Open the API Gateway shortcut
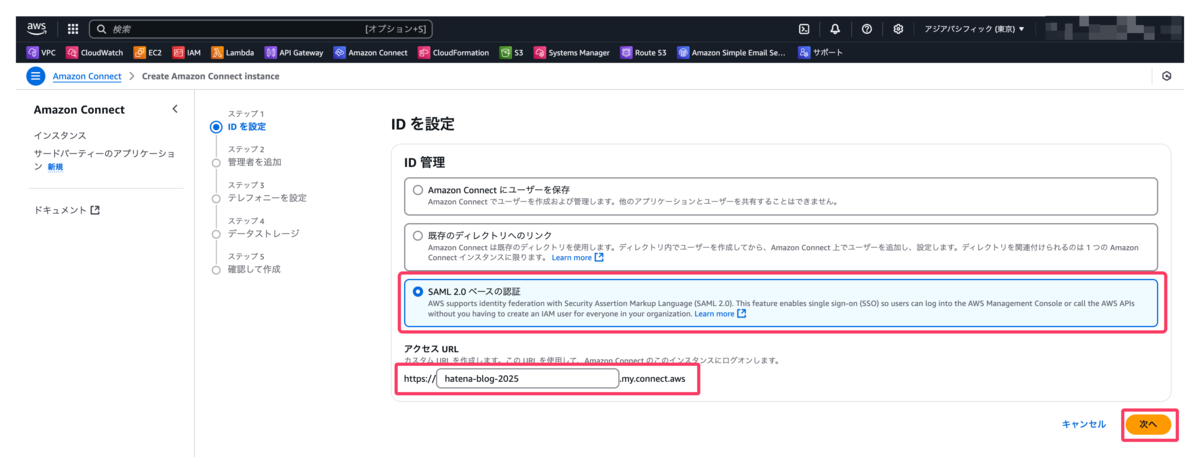 (294, 52)
